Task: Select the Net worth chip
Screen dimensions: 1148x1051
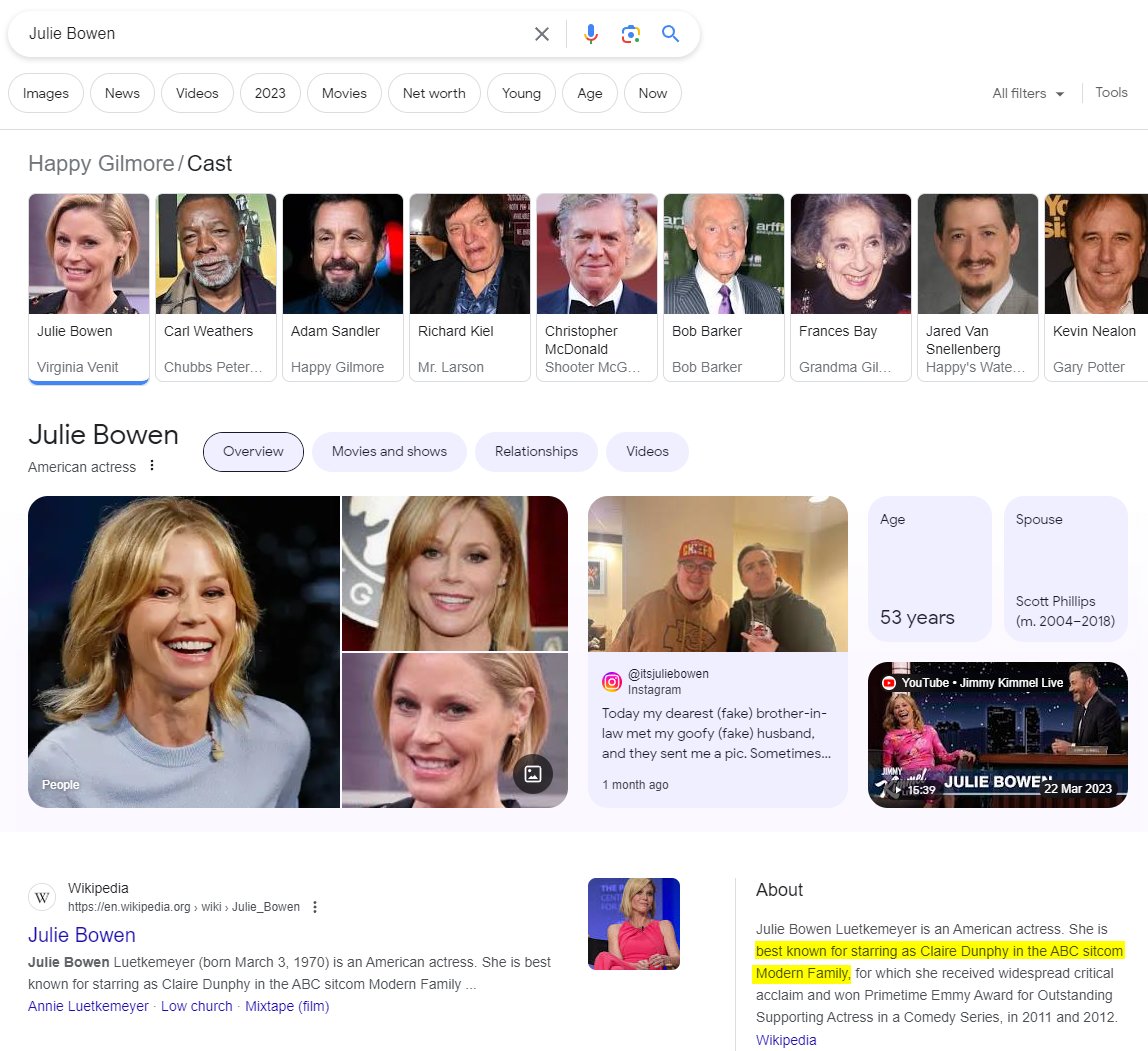Action: tap(434, 93)
